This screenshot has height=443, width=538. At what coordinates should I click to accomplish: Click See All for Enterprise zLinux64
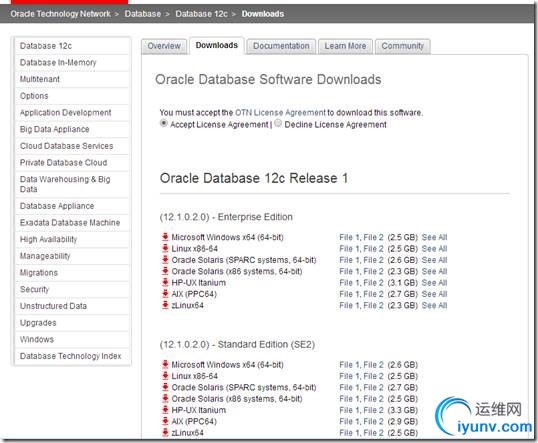[x=434, y=305]
